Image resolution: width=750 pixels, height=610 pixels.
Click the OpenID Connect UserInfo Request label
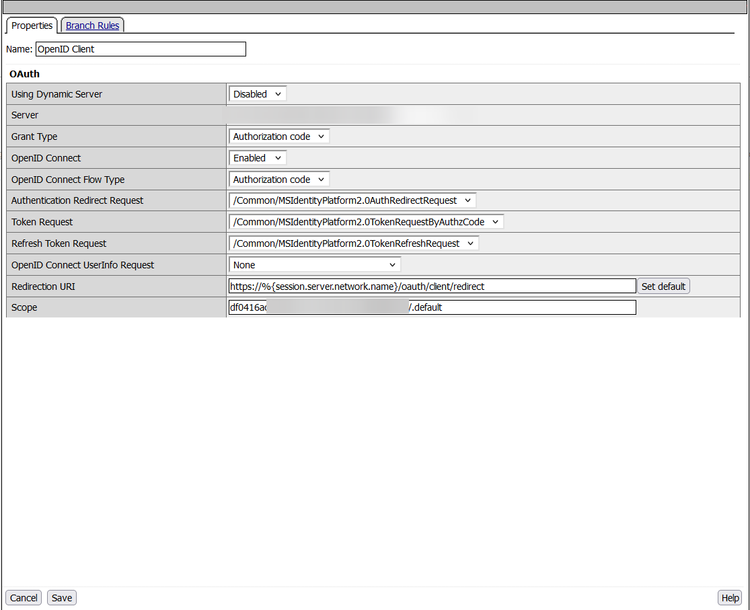pyautogui.click(x=82, y=265)
